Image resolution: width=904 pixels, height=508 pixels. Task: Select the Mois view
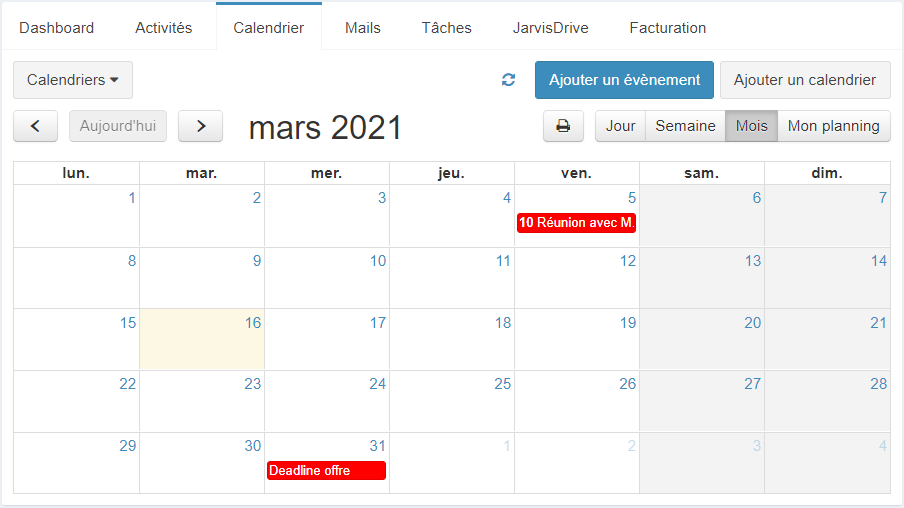click(751, 126)
